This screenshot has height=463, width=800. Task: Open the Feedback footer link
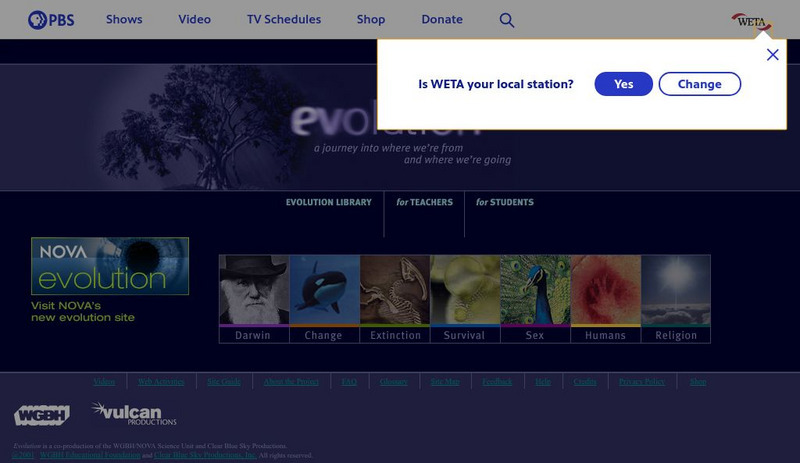tap(497, 381)
